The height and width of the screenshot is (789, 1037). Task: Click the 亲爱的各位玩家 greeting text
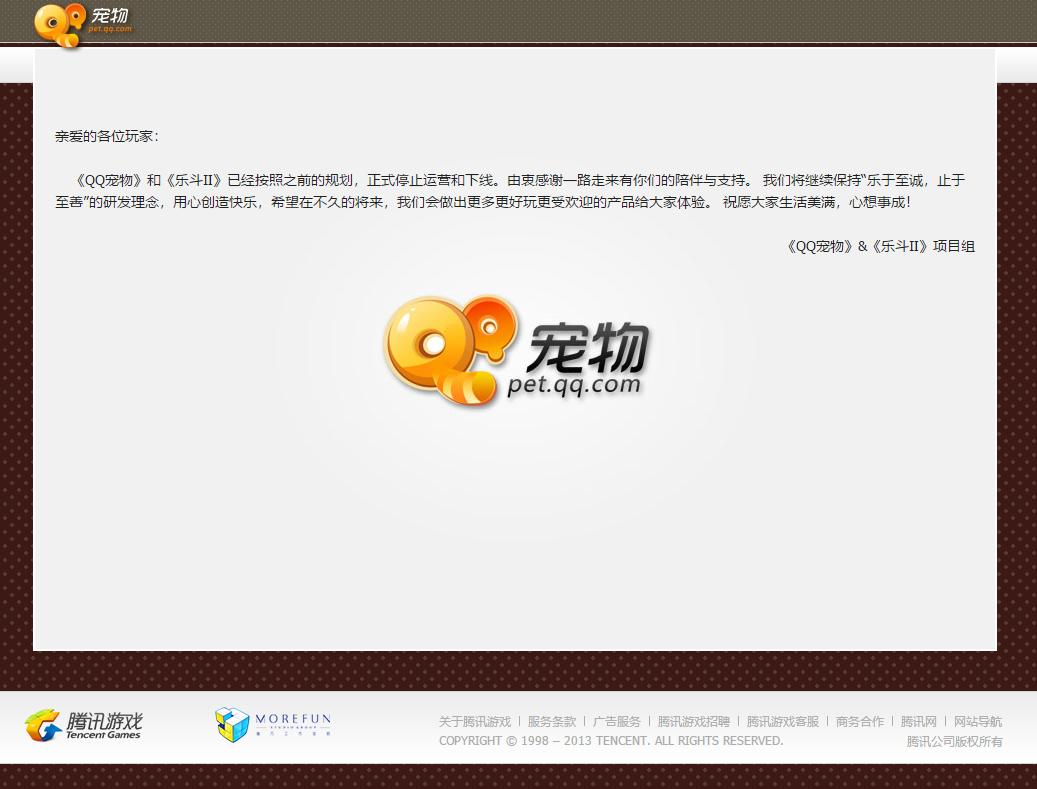pos(106,136)
